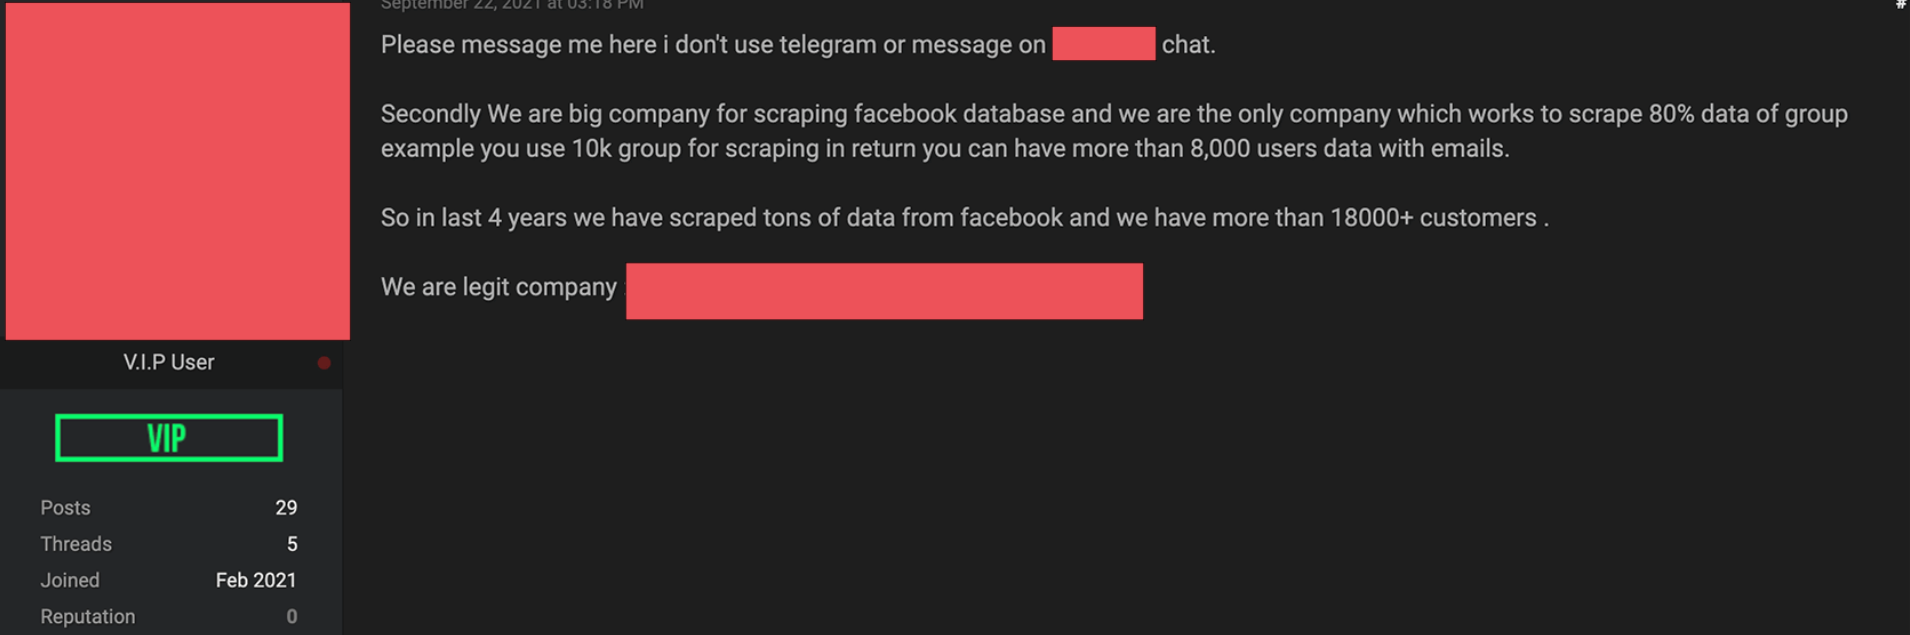Click the red offline status dot
Screen dimensions: 1910x635
pos(324,363)
